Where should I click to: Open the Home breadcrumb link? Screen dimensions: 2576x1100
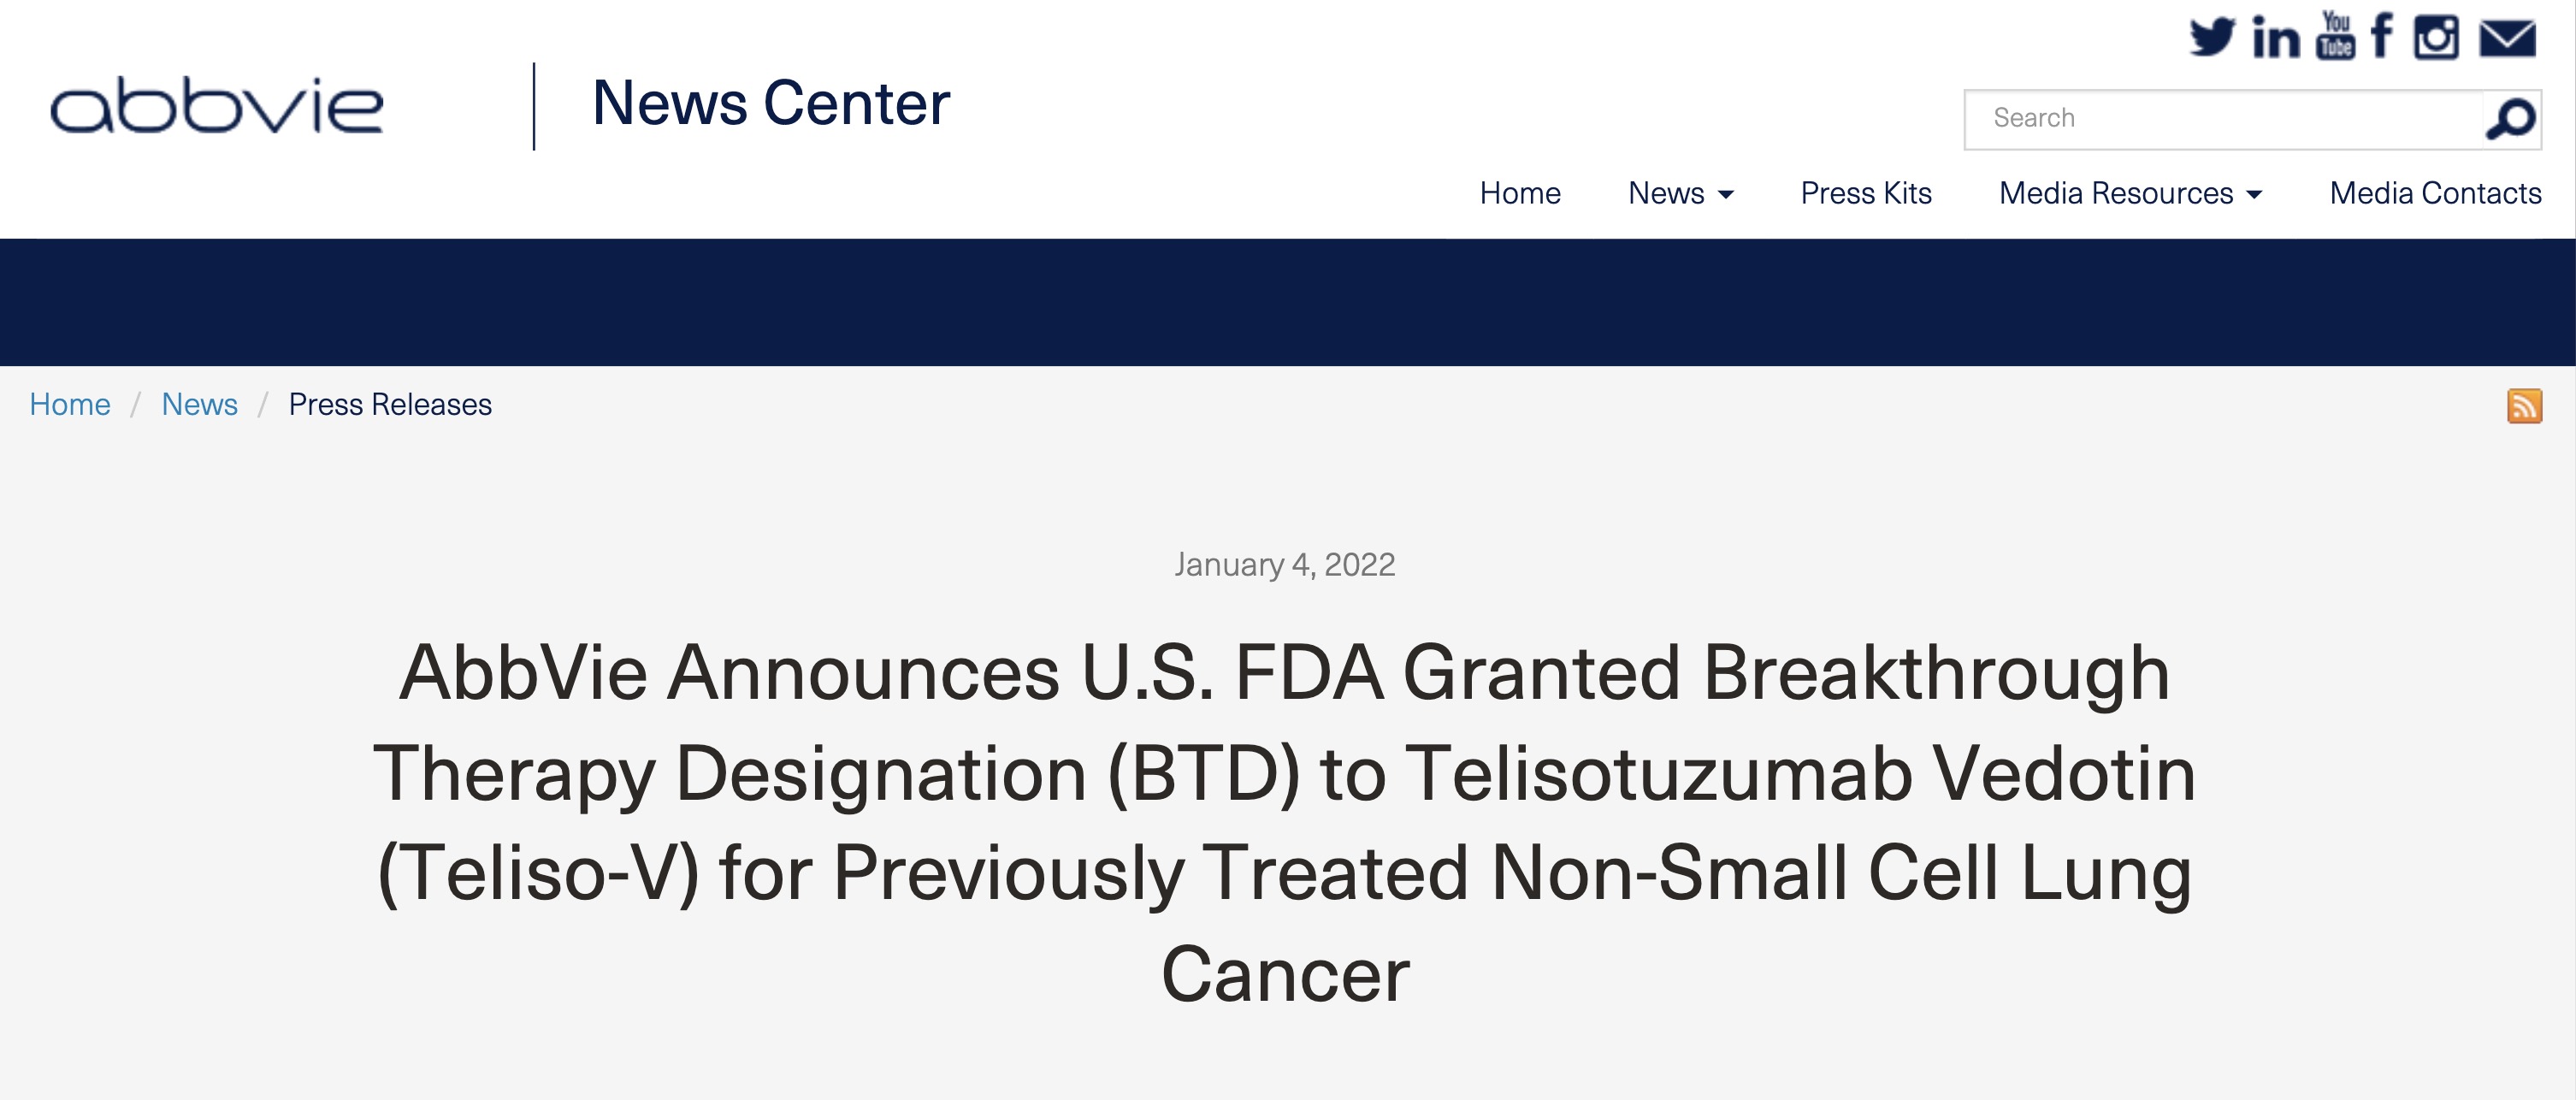click(69, 404)
